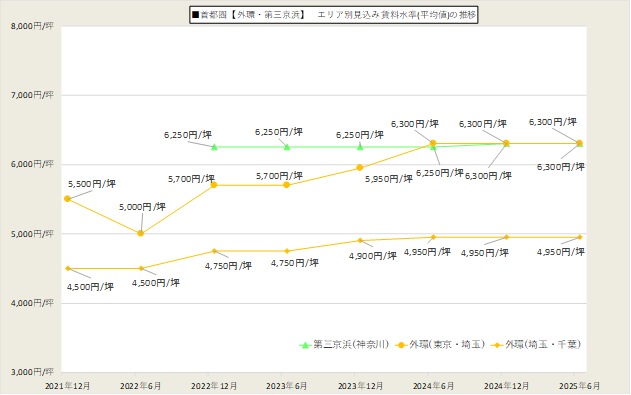The height and width of the screenshot is (395, 631).
Task: Select the diamond legend marker for 外環(埼玉・千葉)
Action: (497, 345)
